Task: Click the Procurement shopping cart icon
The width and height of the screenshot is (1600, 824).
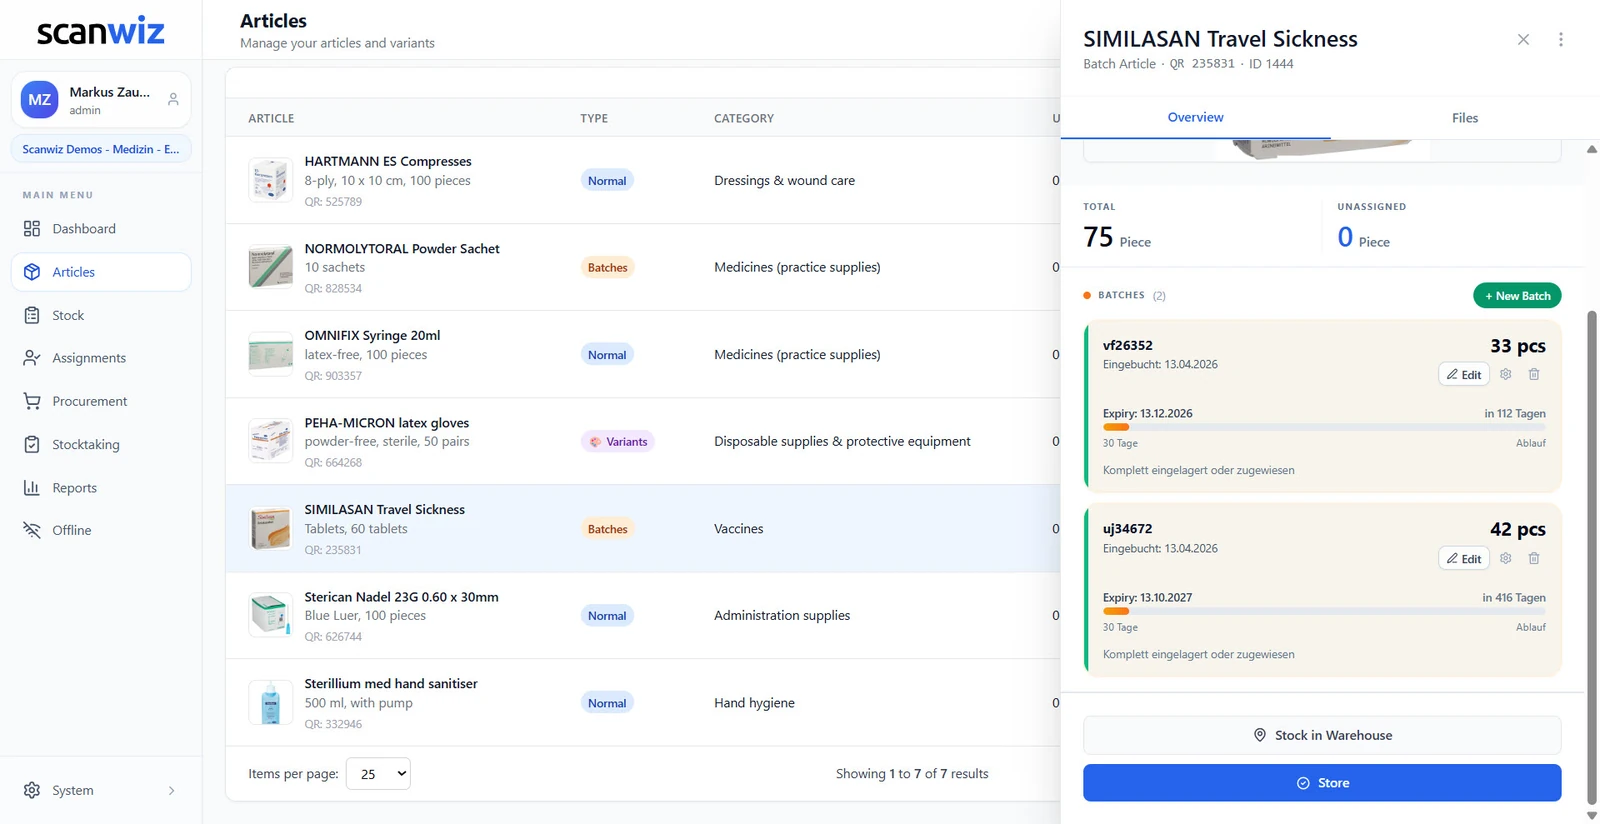Action: pos(32,401)
